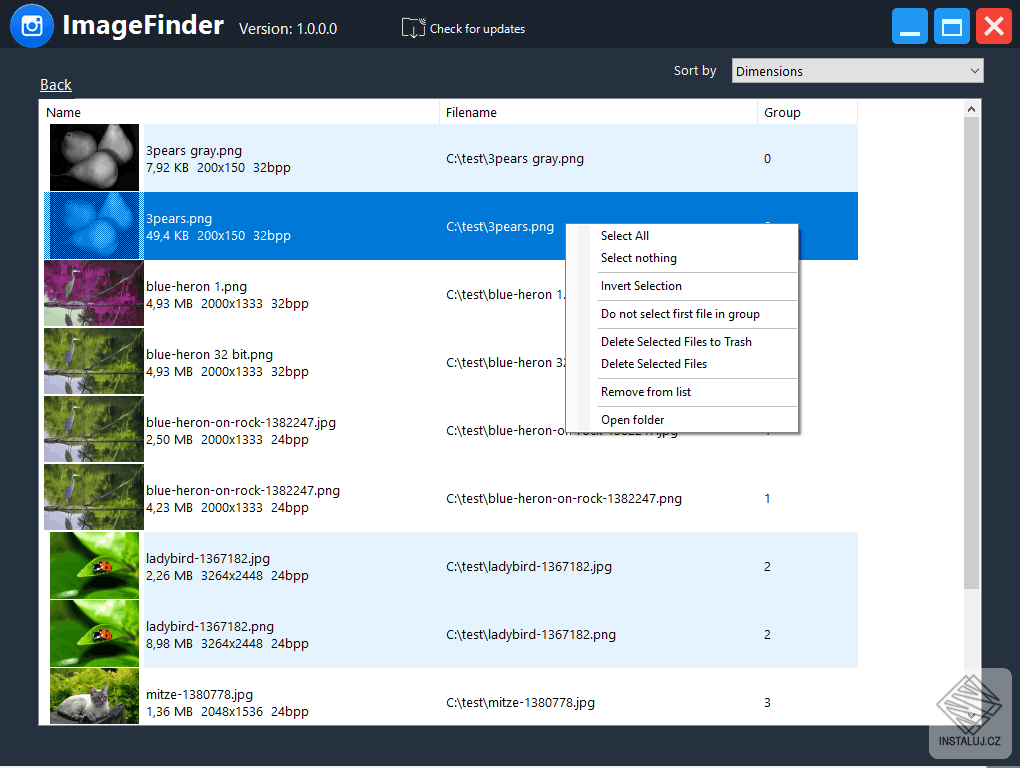Click the Check for updates download icon
Viewport: 1020px width, 768px height.
click(x=413, y=28)
